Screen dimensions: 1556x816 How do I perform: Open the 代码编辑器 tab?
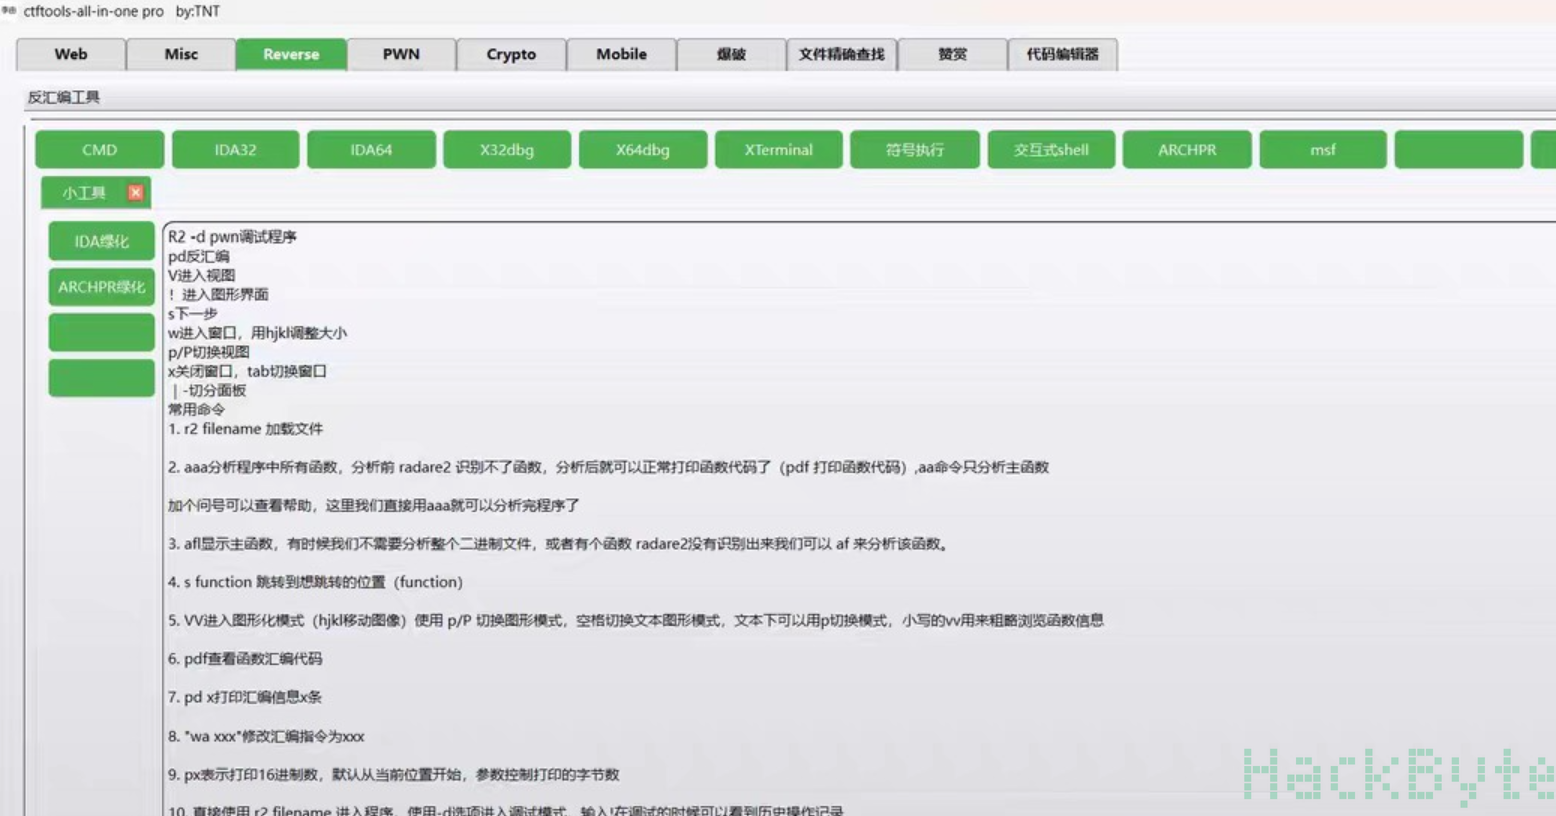[1062, 54]
